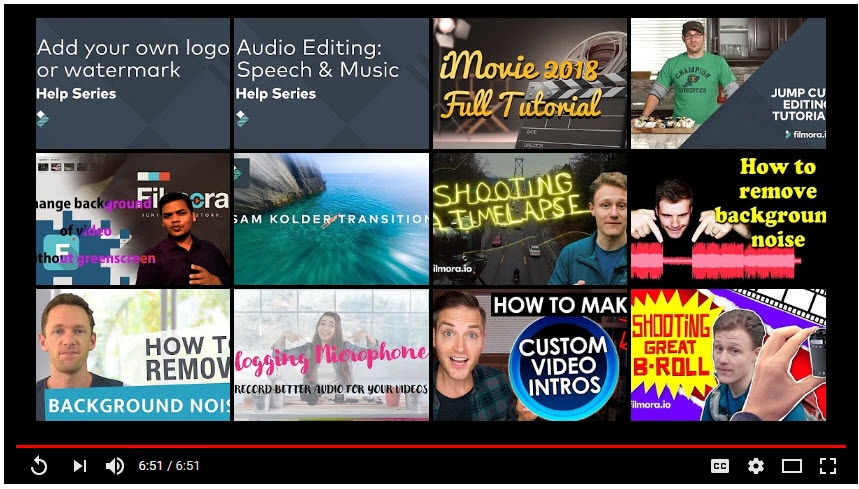Skip to the next video
859x489 pixels.
80,466
